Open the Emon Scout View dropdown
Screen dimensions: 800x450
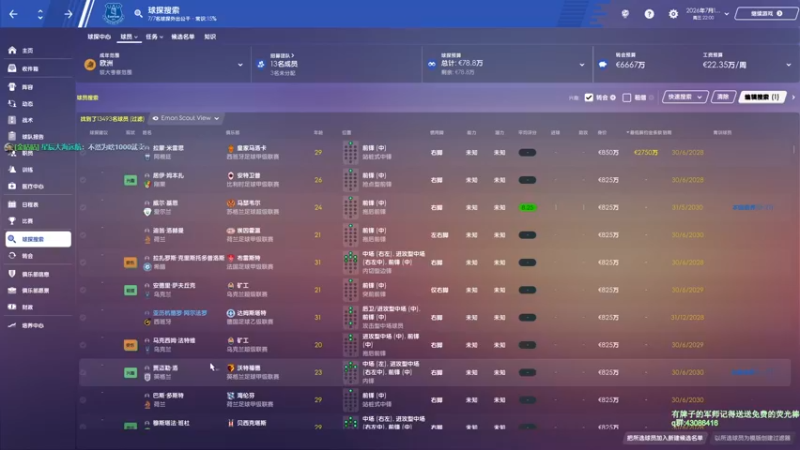click(x=186, y=118)
